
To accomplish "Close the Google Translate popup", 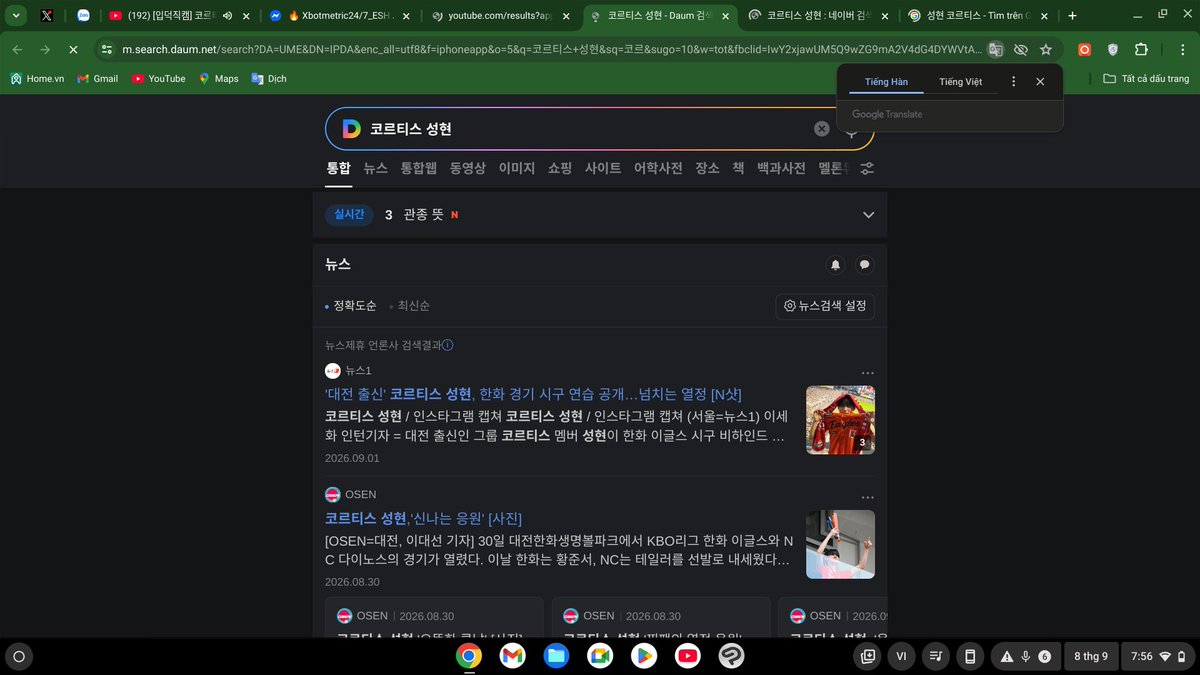I will click(x=1040, y=82).
